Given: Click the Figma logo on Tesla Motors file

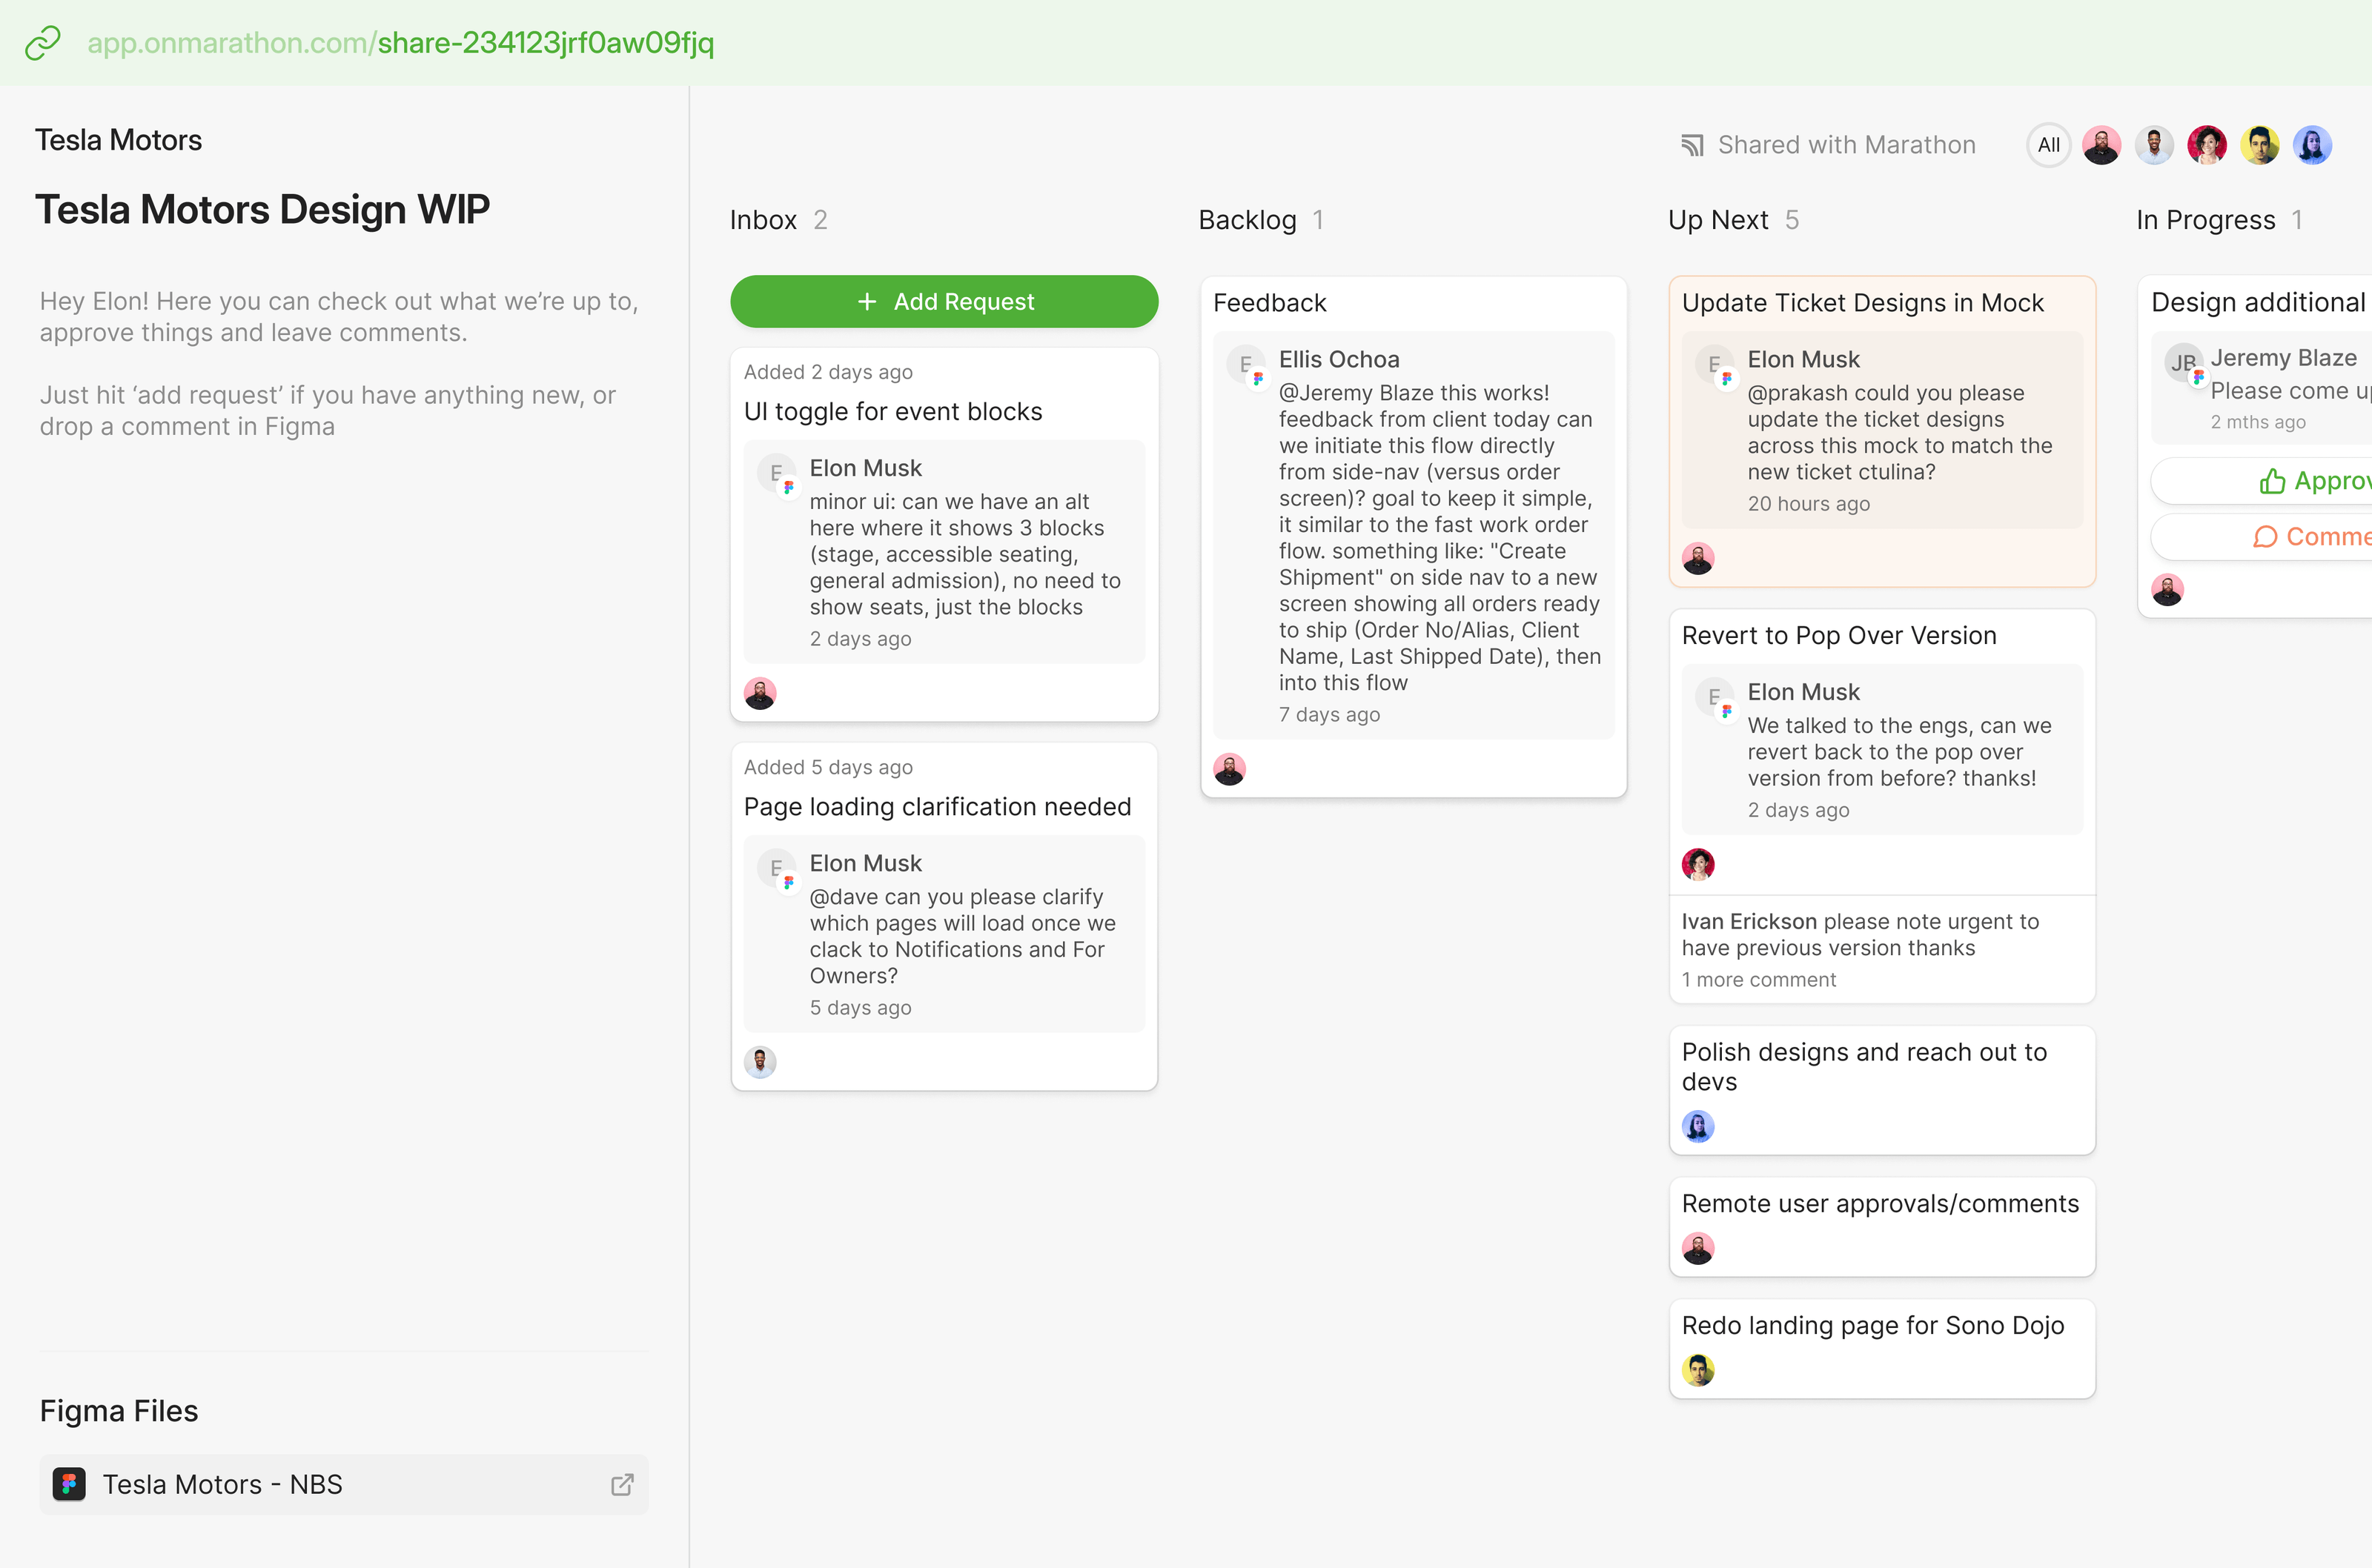Looking at the screenshot, I should coord(69,1484).
